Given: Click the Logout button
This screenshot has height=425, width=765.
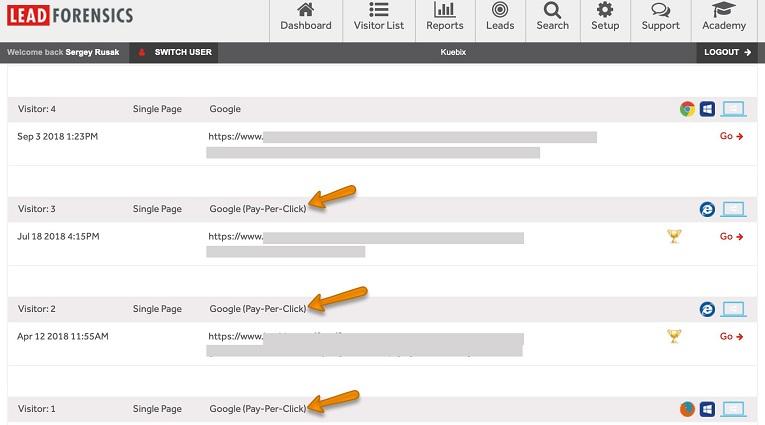Looking at the screenshot, I should click(727, 52).
